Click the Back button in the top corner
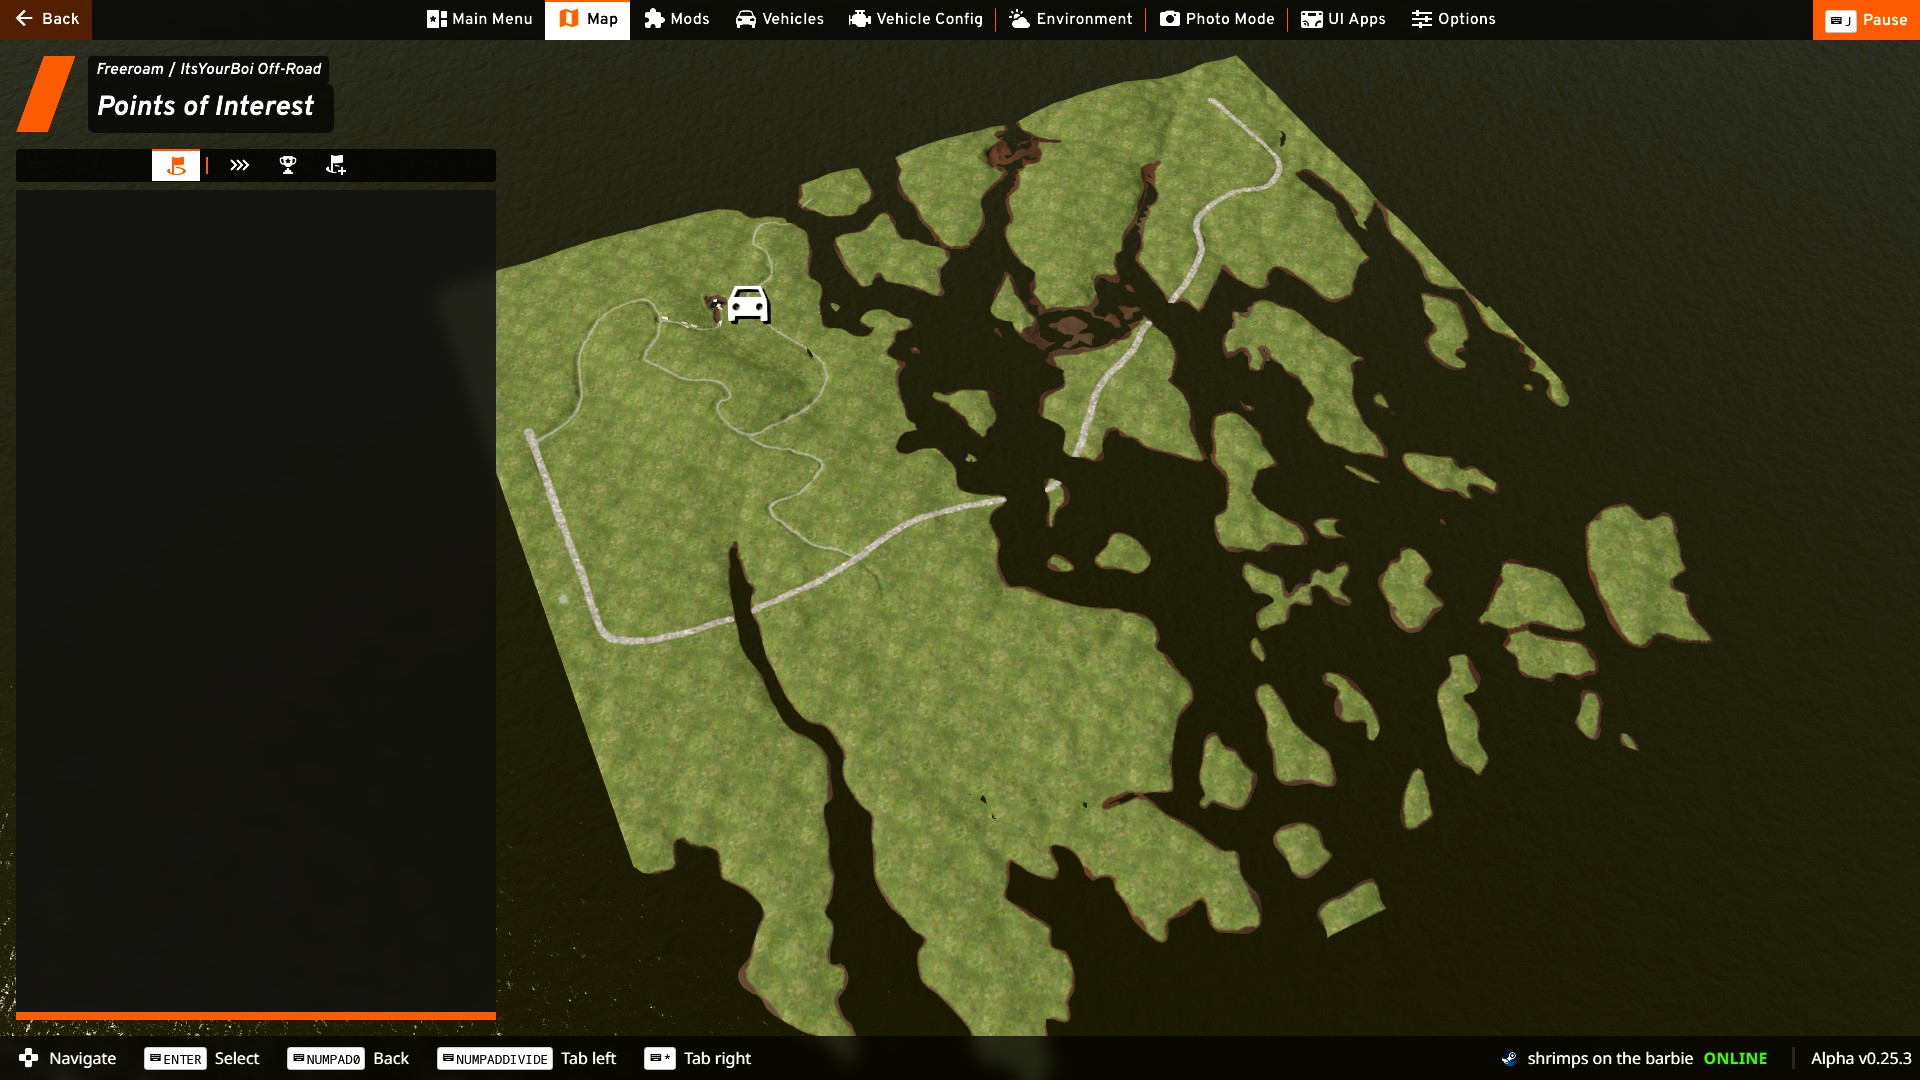 (46, 19)
